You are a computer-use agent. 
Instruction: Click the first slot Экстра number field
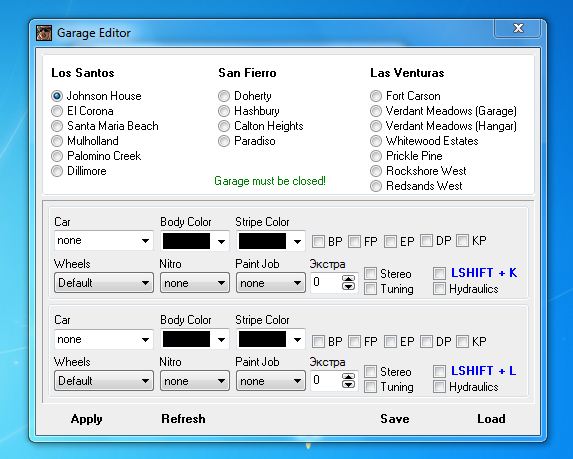(326, 282)
